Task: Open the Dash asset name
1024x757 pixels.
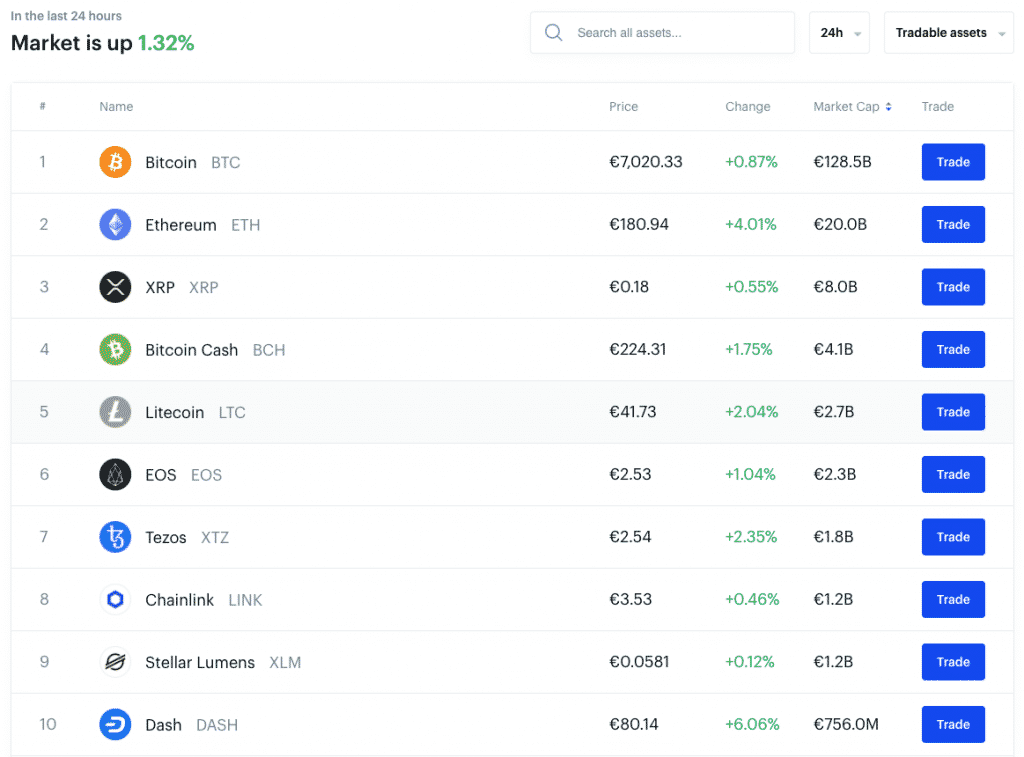Action: [x=163, y=725]
